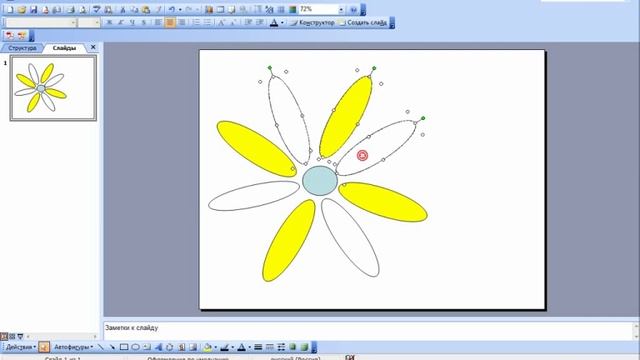Open Microsoft Office help icon

click(x=353, y=9)
